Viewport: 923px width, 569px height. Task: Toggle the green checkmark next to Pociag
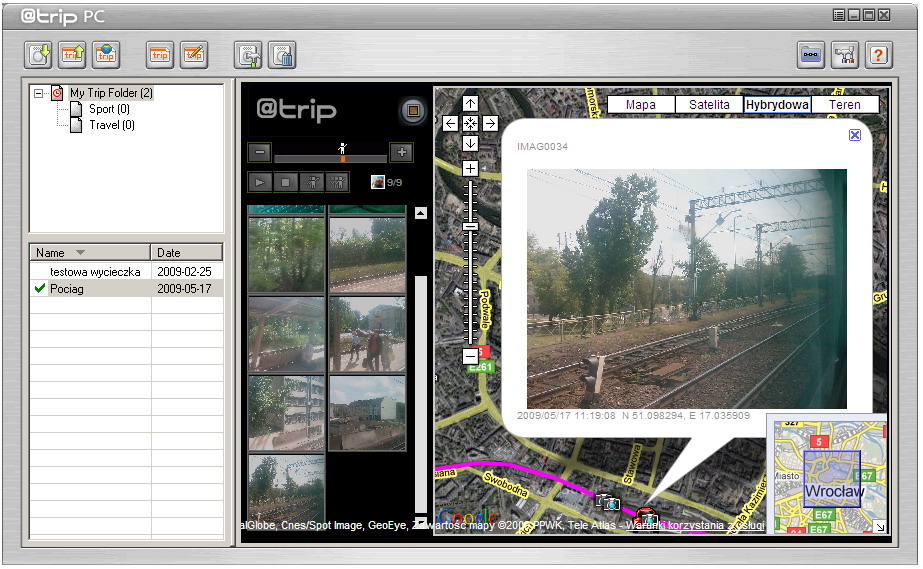pos(40,288)
